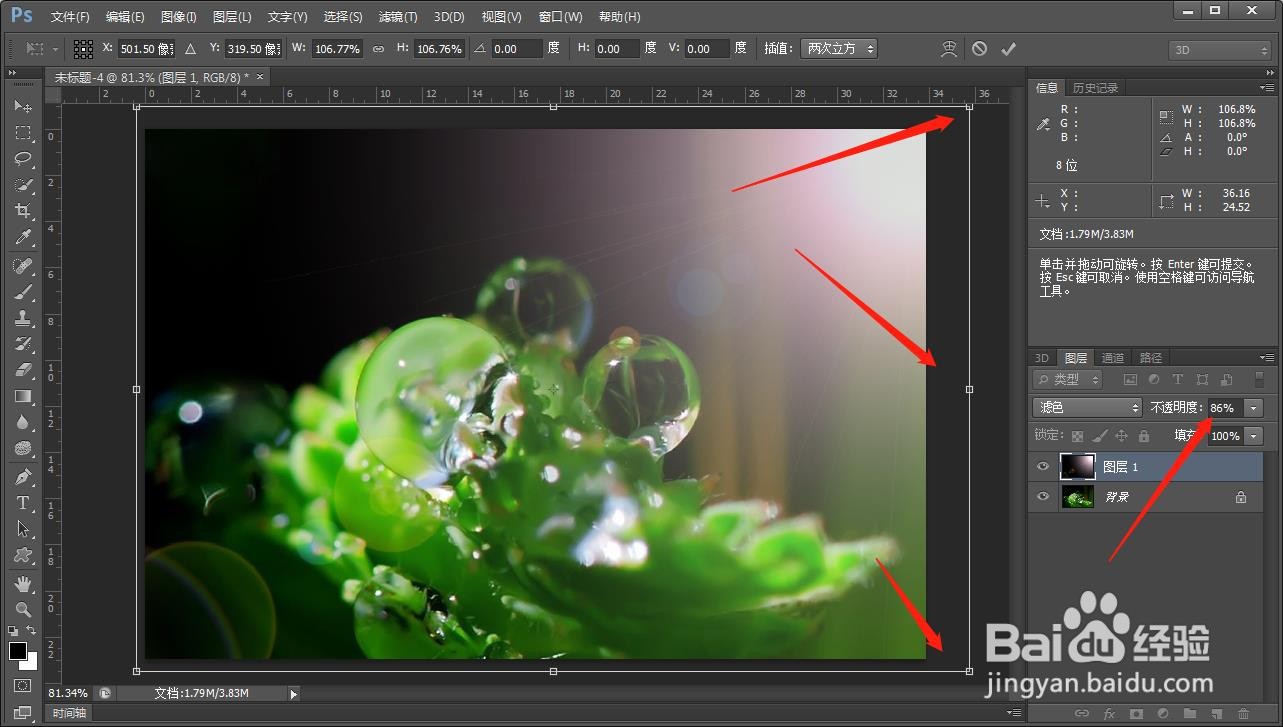
Task: Select the Hand tool
Action: tap(23, 584)
